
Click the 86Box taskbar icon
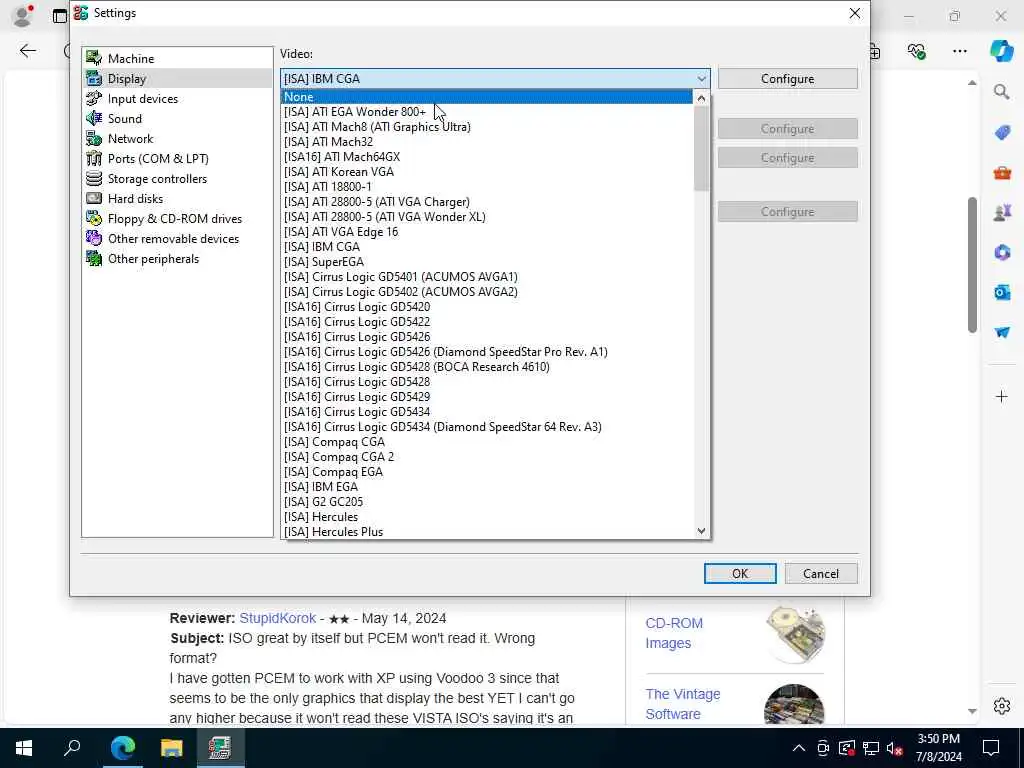coord(220,748)
